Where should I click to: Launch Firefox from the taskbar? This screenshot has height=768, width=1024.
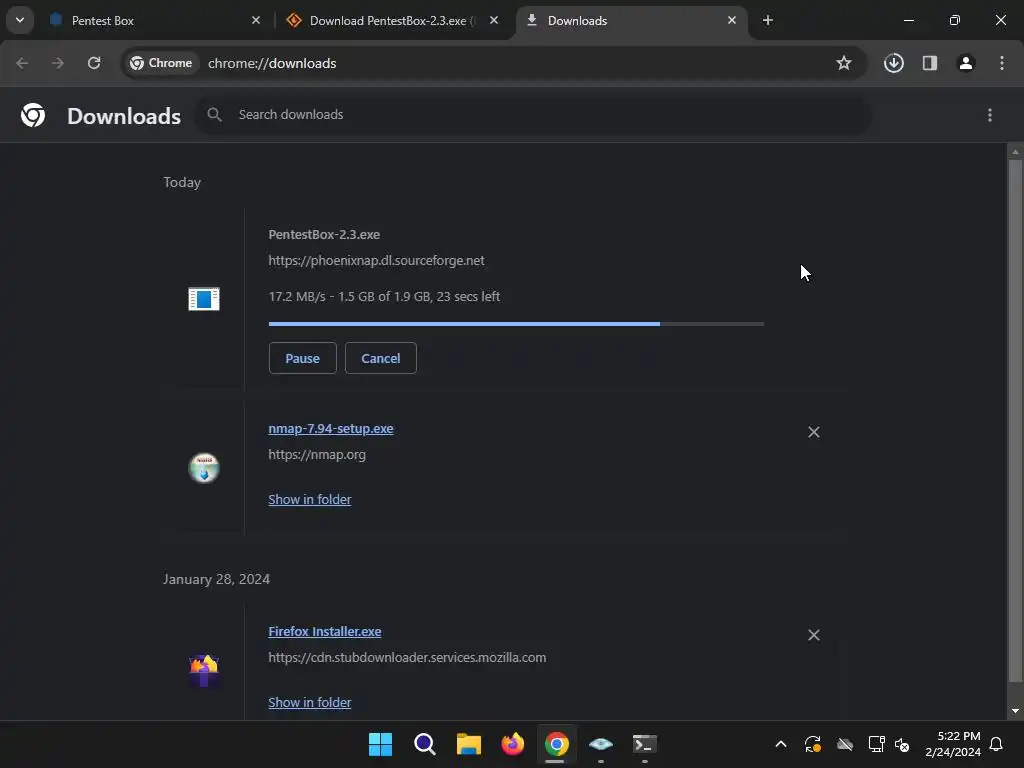click(513, 744)
